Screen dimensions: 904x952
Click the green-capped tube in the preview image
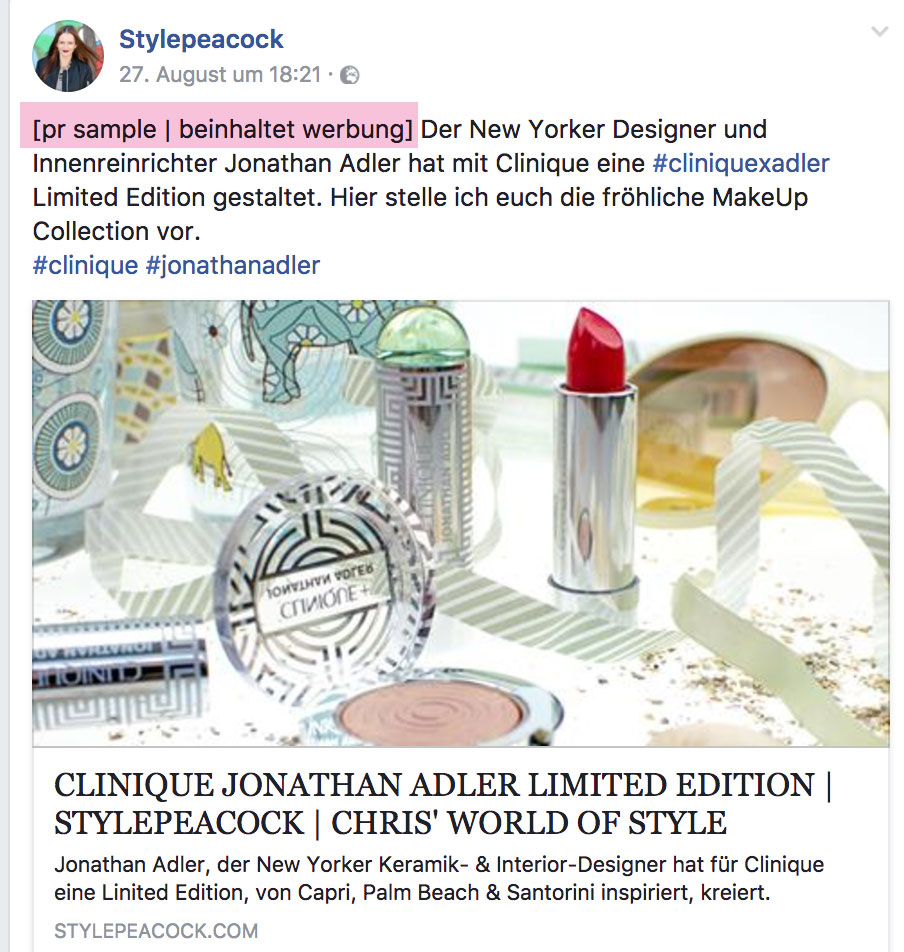point(424,434)
